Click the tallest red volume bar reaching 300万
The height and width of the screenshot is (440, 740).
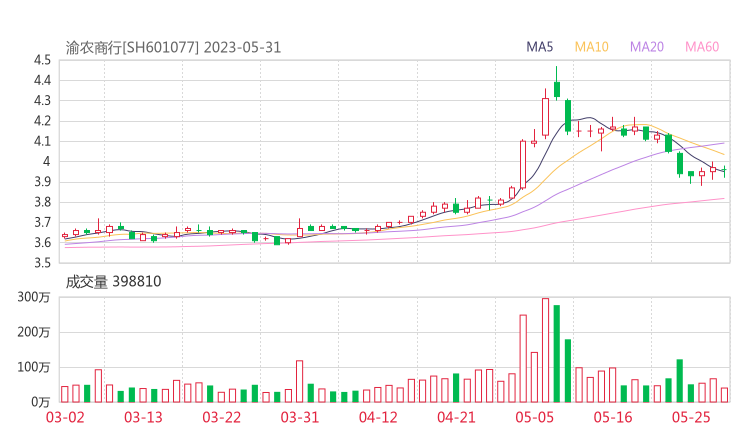point(546,350)
